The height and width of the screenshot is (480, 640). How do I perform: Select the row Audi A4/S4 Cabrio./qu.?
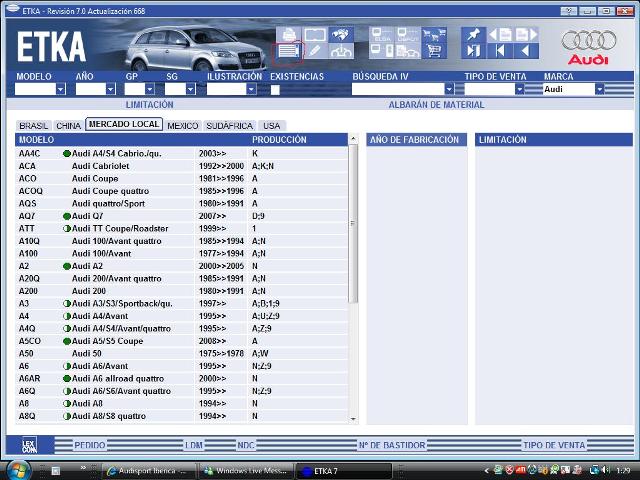[x=182, y=153]
